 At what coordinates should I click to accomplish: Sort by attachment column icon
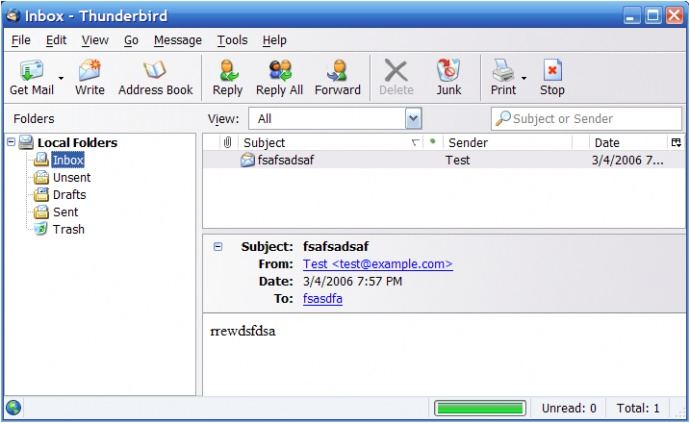click(x=228, y=142)
